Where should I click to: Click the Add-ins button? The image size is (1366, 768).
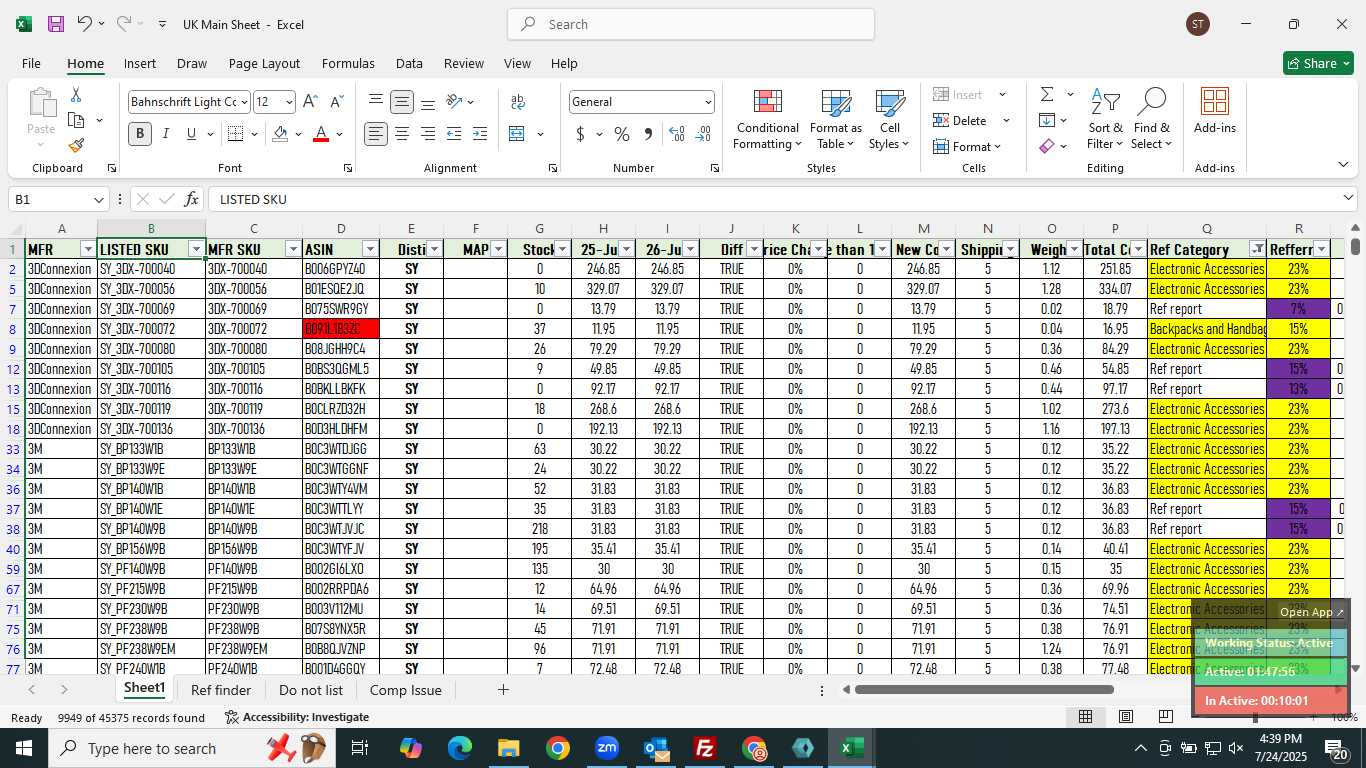[x=1215, y=111]
